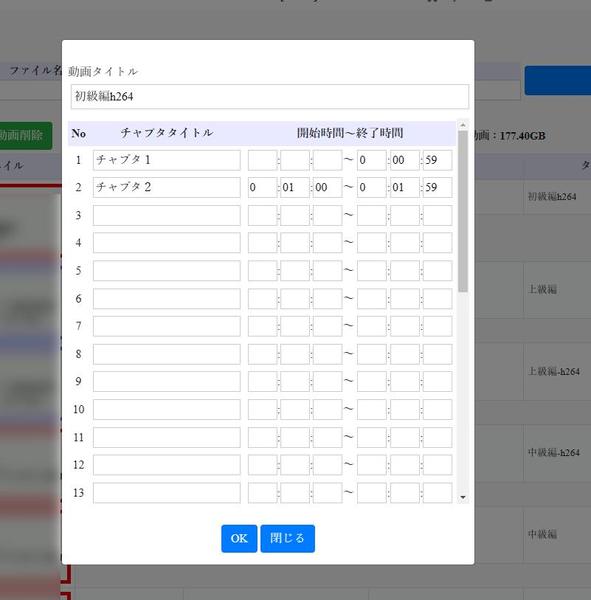Select row 1 start hour field

point(262,160)
